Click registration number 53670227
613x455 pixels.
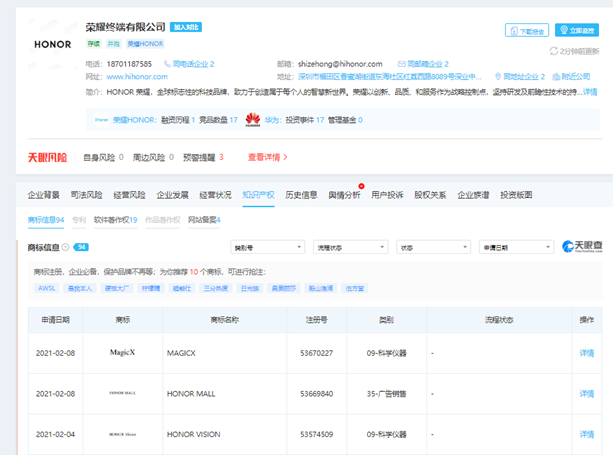point(316,353)
